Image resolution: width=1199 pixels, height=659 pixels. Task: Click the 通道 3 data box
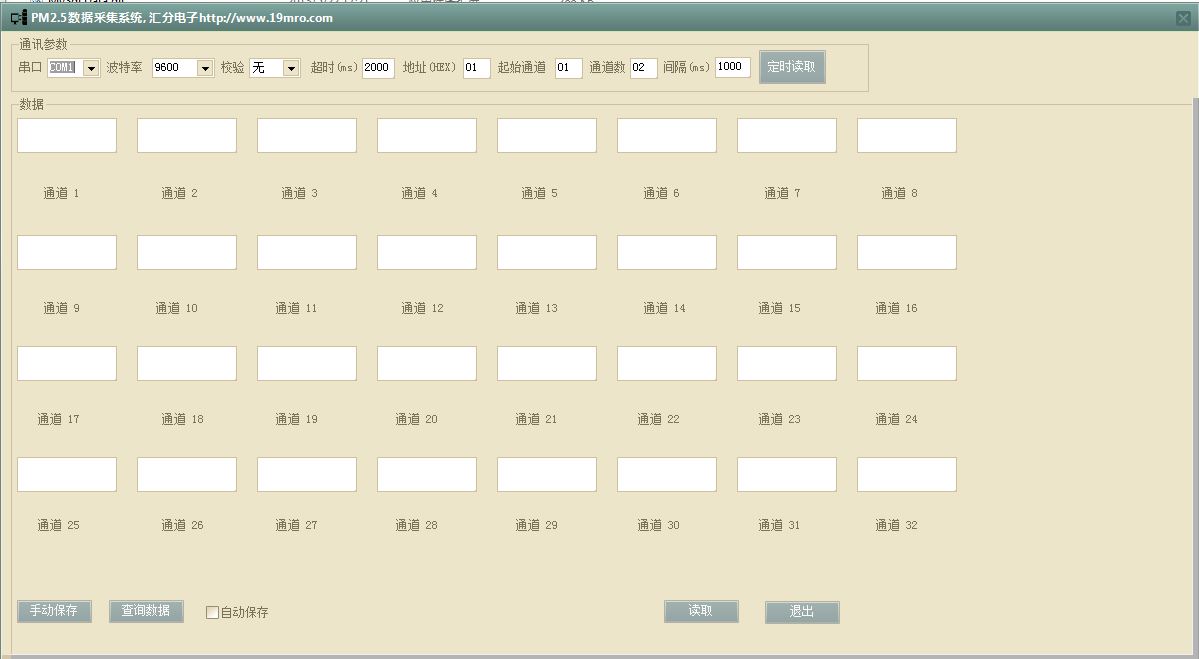307,135
